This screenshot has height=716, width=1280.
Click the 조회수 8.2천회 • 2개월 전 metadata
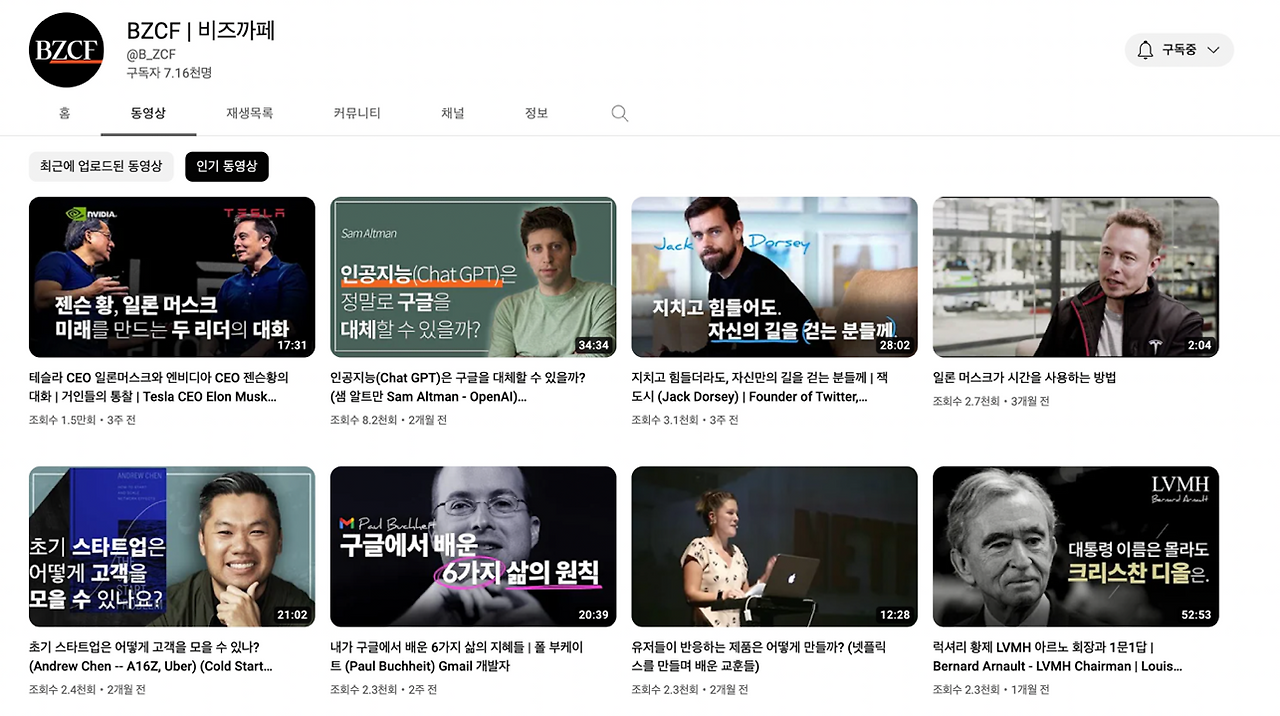point(389,420)
